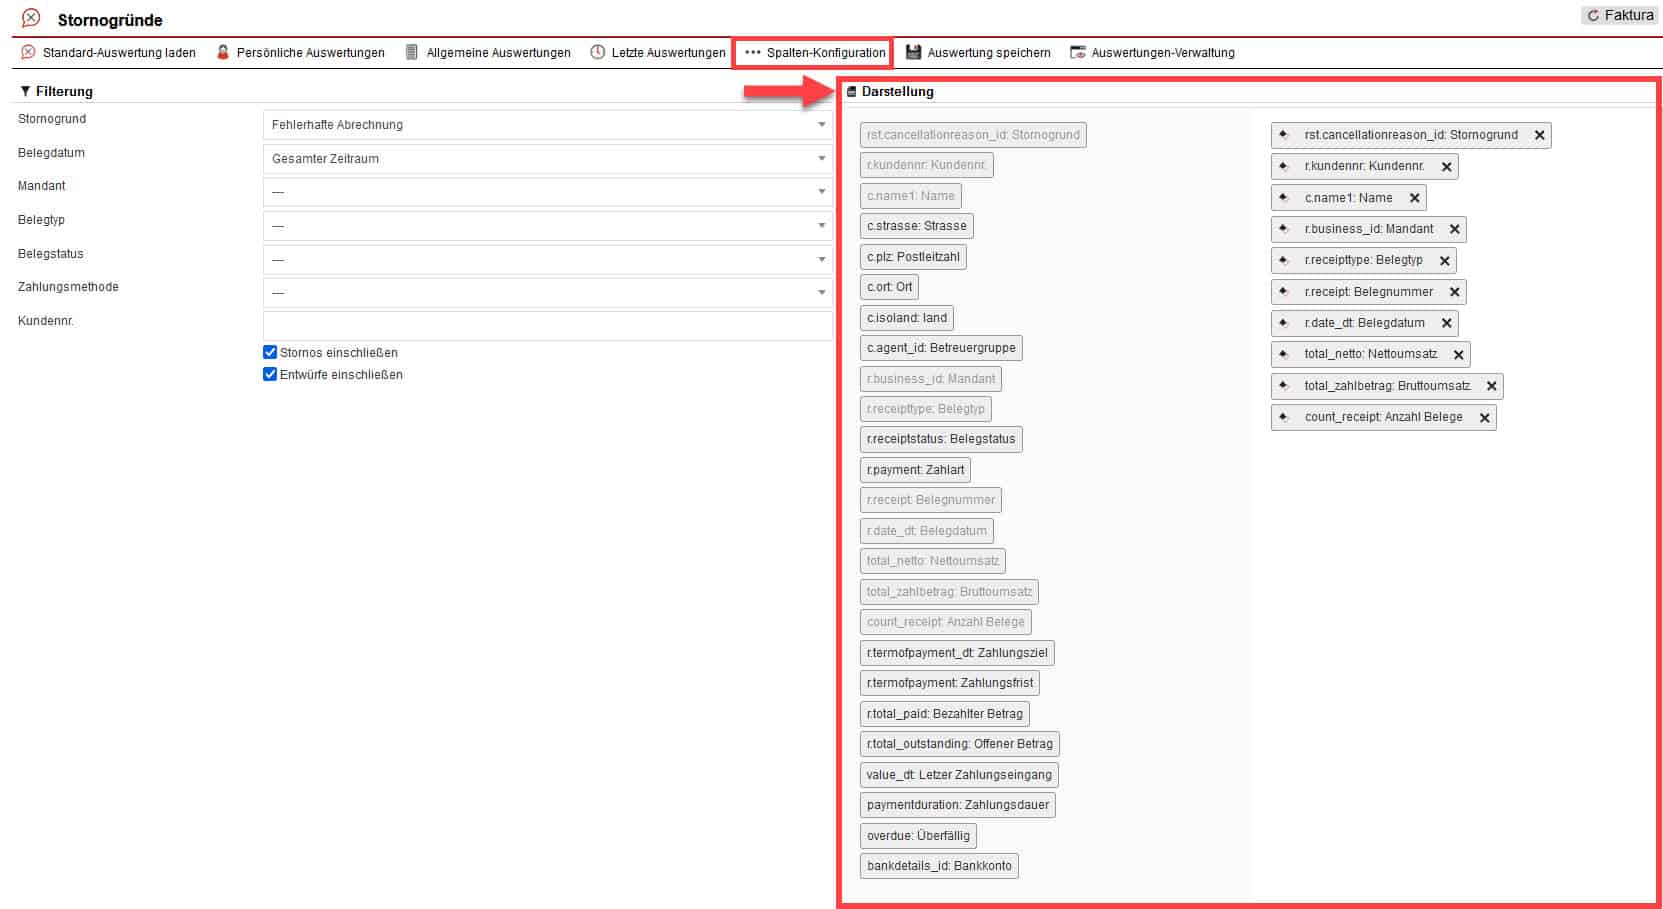Remove the r.kundennr column using X
The image size is (1663, 909).
point(1446,167)
